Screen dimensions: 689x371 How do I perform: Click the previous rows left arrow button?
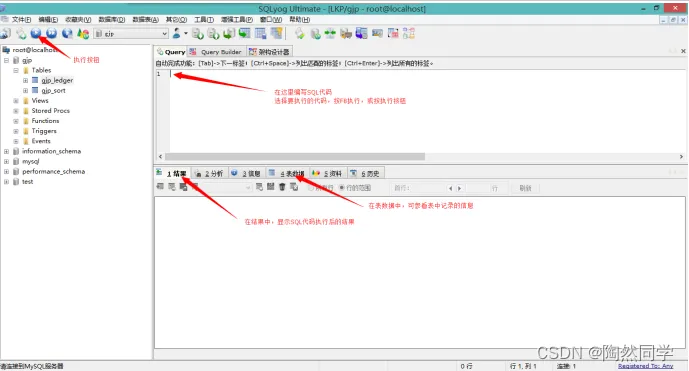click(450, 188)
